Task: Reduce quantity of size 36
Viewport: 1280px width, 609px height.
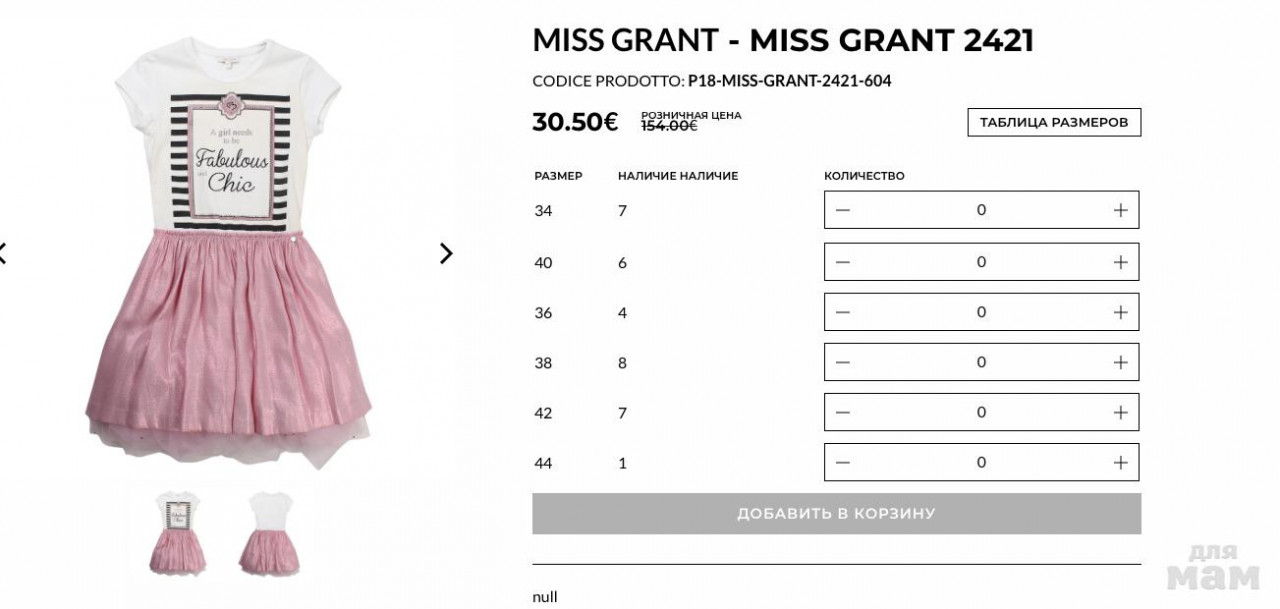Action: pos(843,312)
